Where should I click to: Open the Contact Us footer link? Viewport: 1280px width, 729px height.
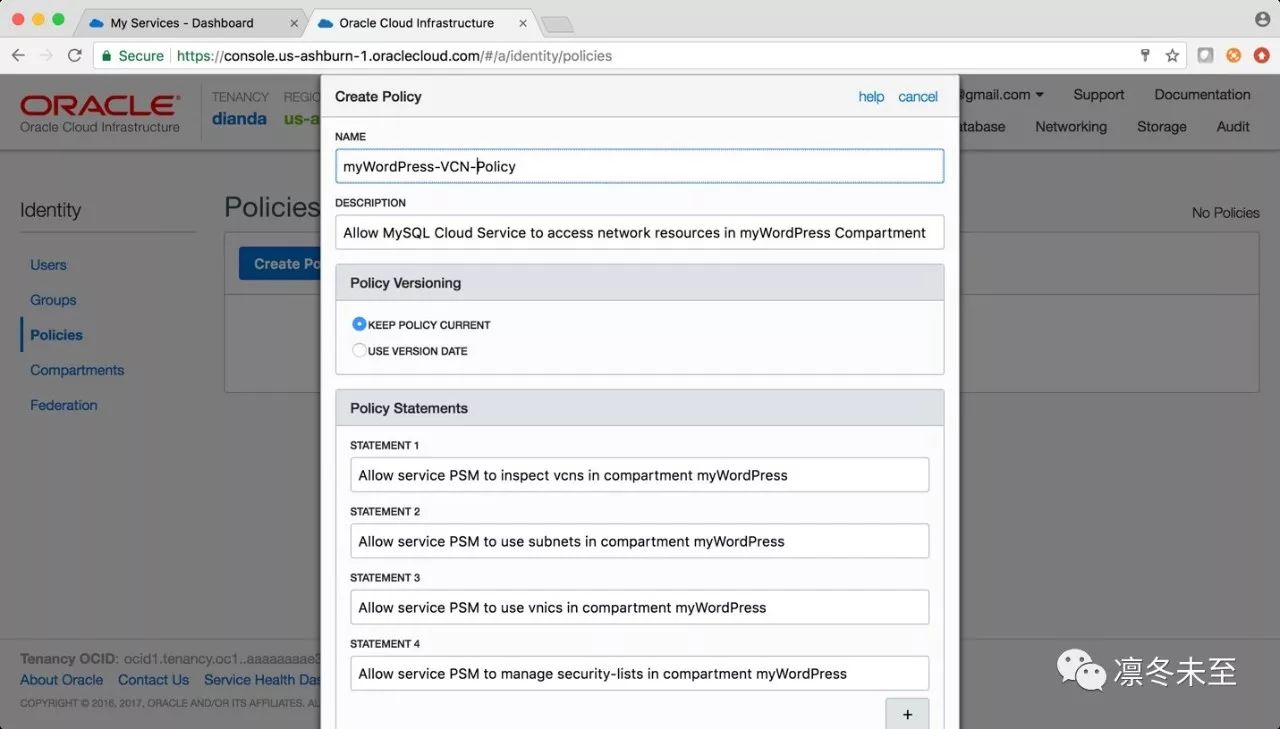pyautogui.click(x=153, y=680)
